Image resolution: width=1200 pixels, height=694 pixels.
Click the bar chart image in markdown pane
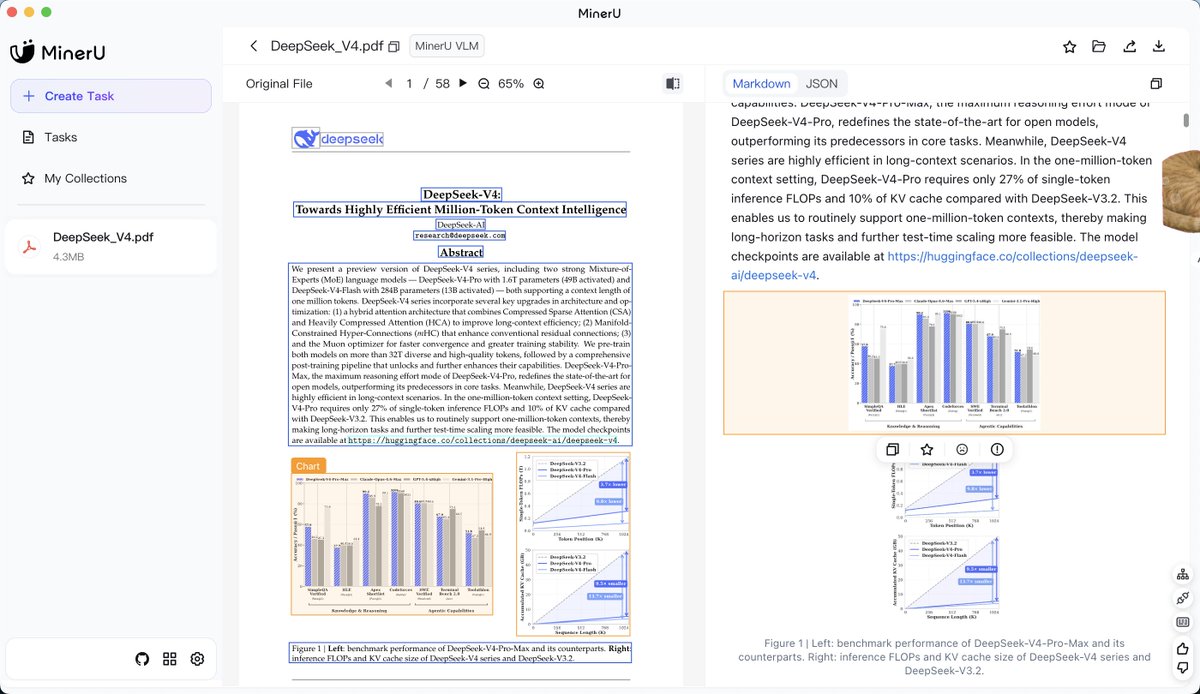tap(945, 362)
